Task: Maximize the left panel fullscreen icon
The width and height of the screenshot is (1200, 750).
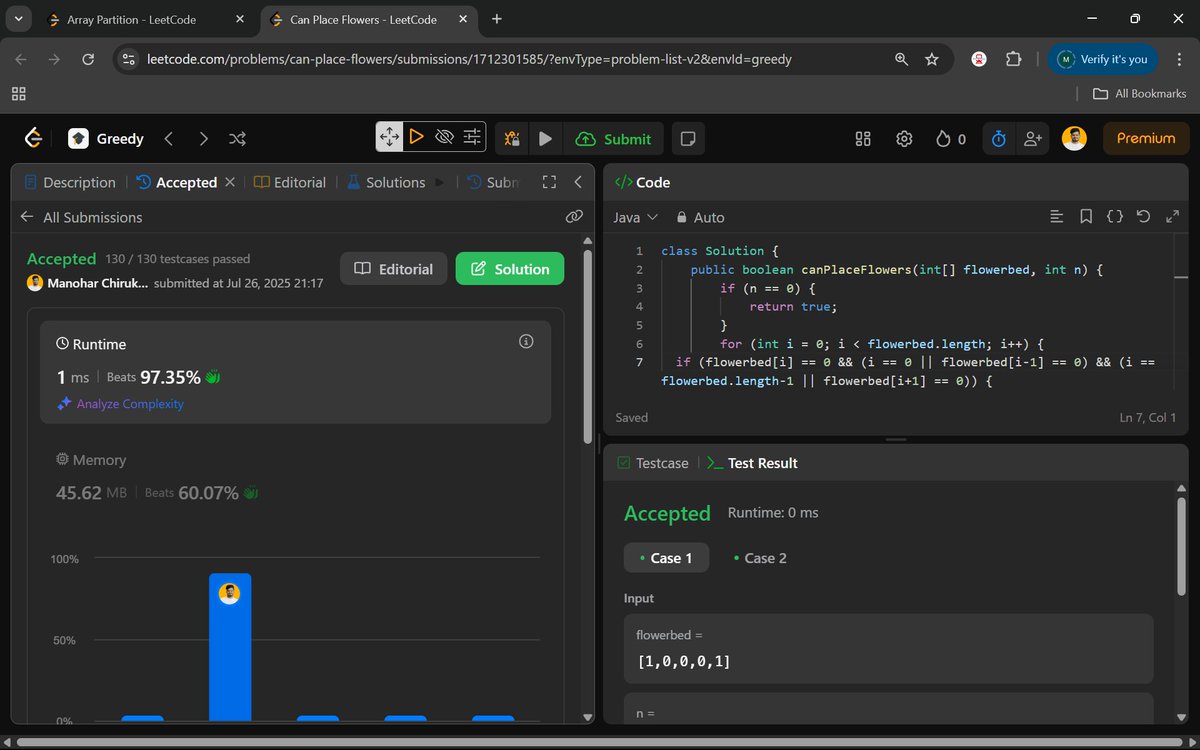Action: tap(549, 182)
